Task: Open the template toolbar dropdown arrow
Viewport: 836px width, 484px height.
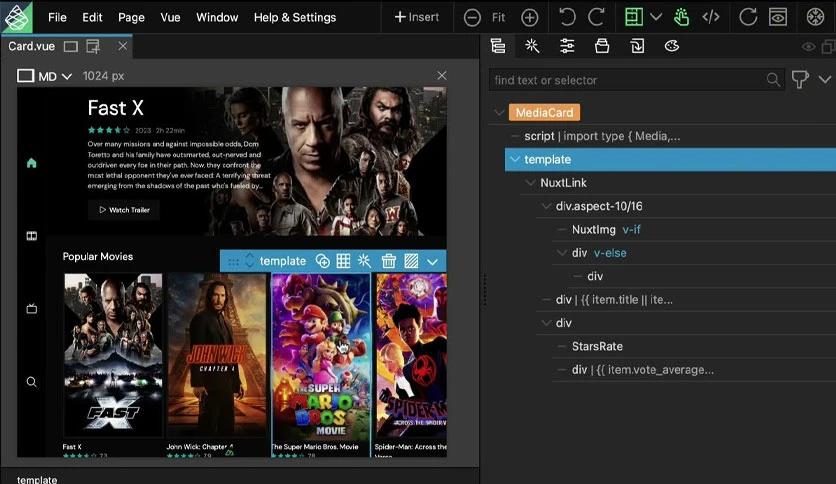Action: point(432,262)
